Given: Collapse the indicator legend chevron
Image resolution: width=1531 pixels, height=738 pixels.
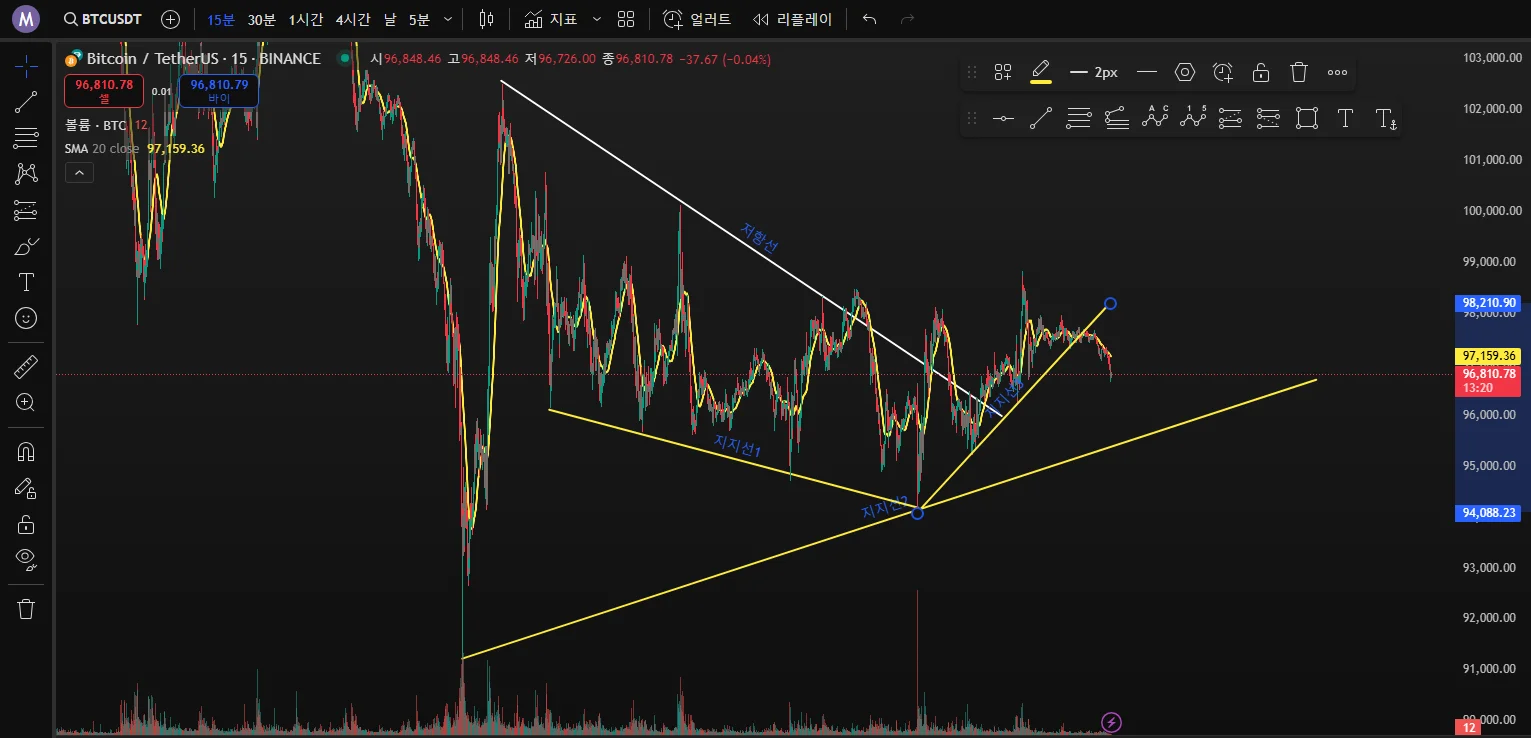Looking at the screenshot, I should click(x=79, y=173).
